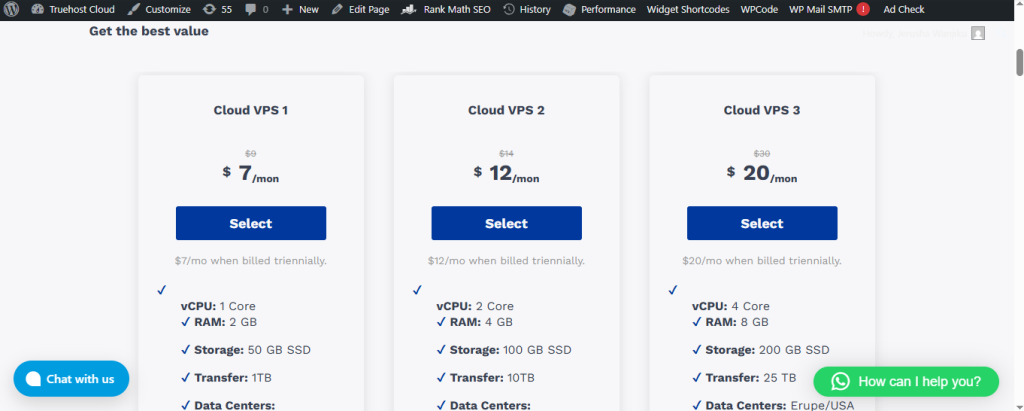Click 'Transfer: 10TB' feature

[485, 378]
